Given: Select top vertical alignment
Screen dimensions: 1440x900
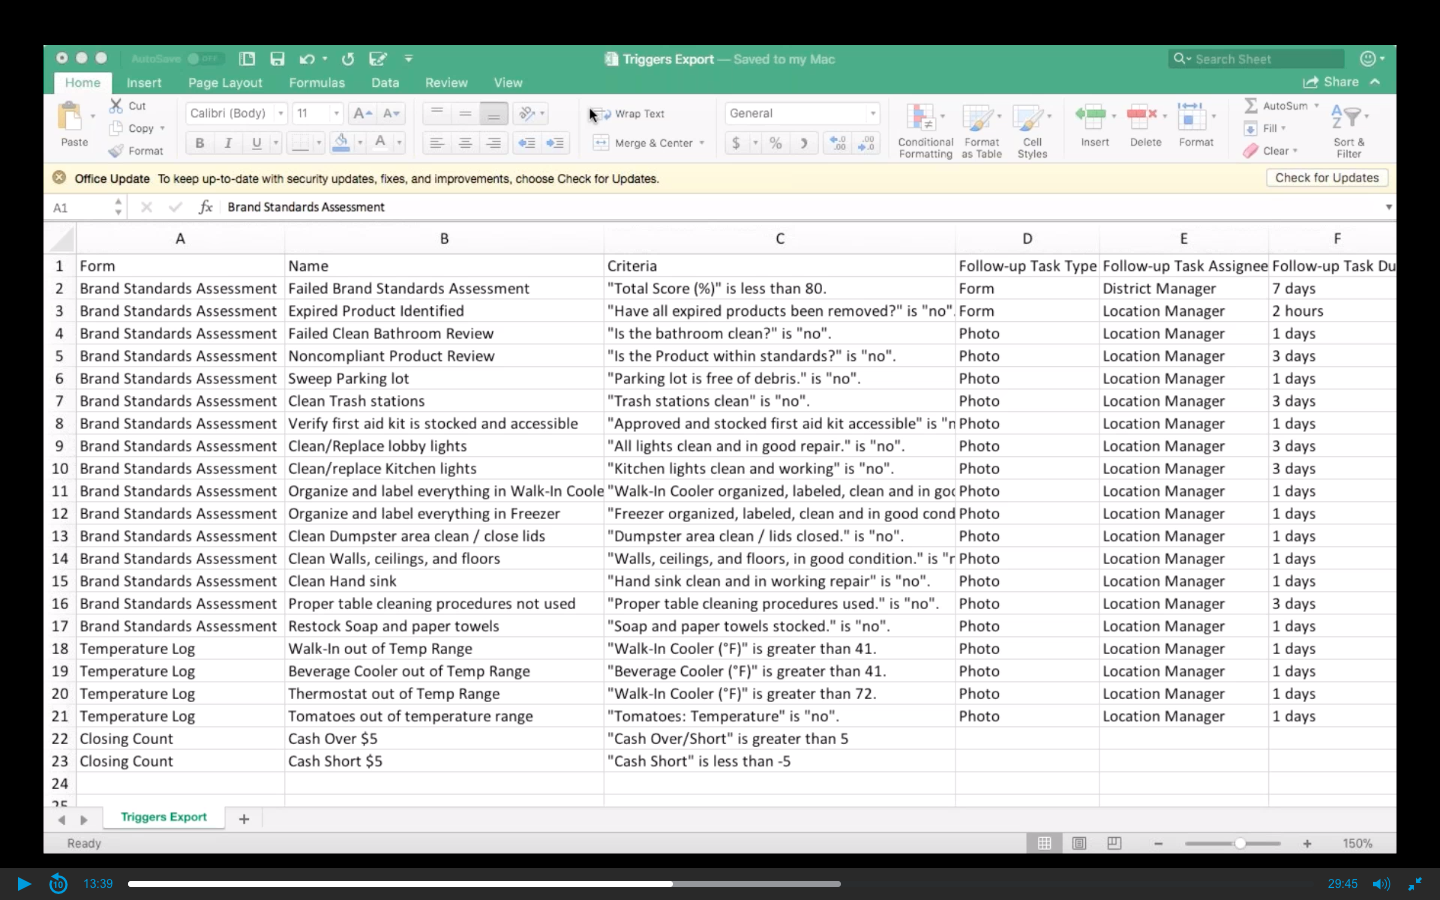Looking at the screenshot, I should [436, 113].
